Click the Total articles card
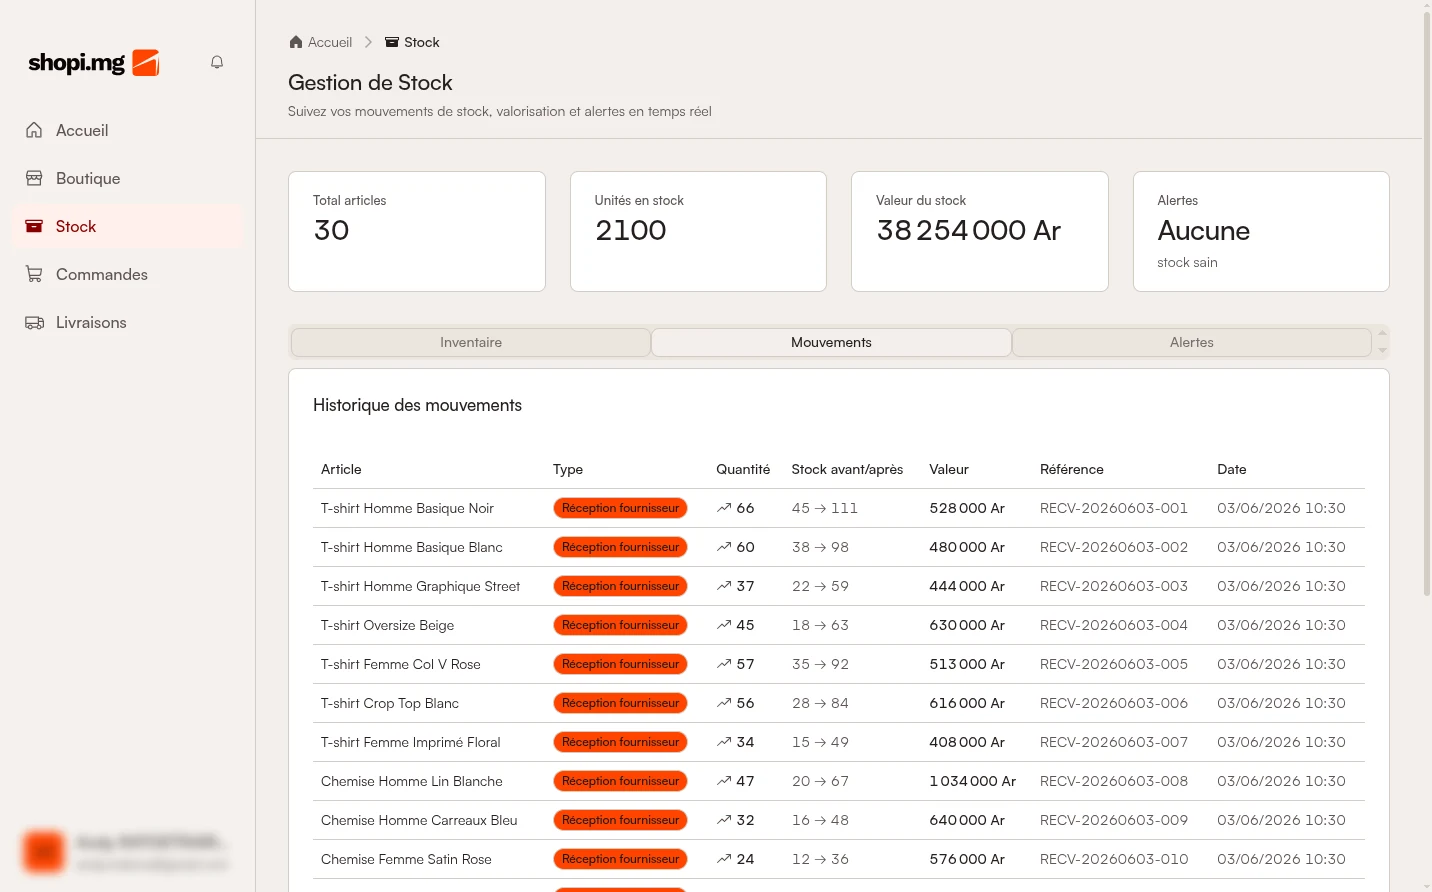1432x892 pixels. tap(417, 231)
